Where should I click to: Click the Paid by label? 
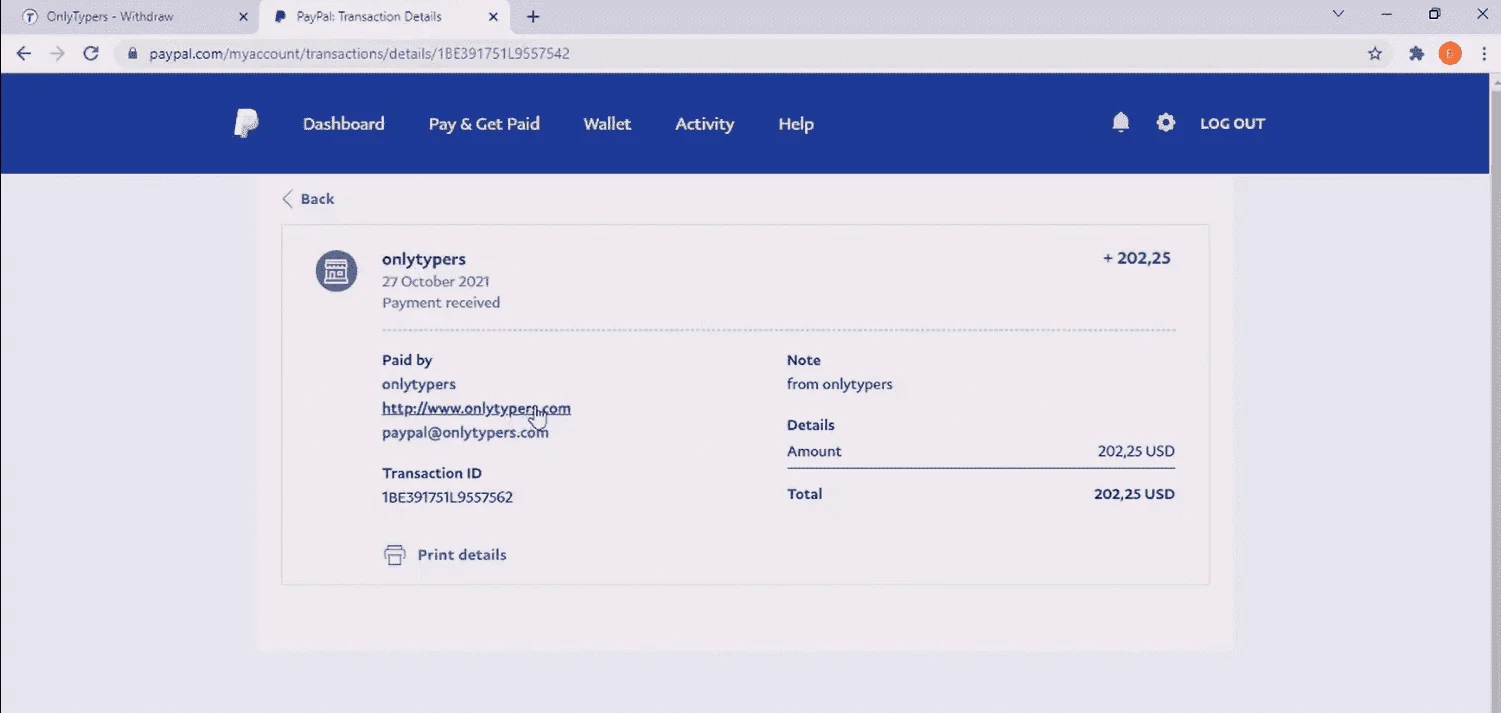coord(407,360)
